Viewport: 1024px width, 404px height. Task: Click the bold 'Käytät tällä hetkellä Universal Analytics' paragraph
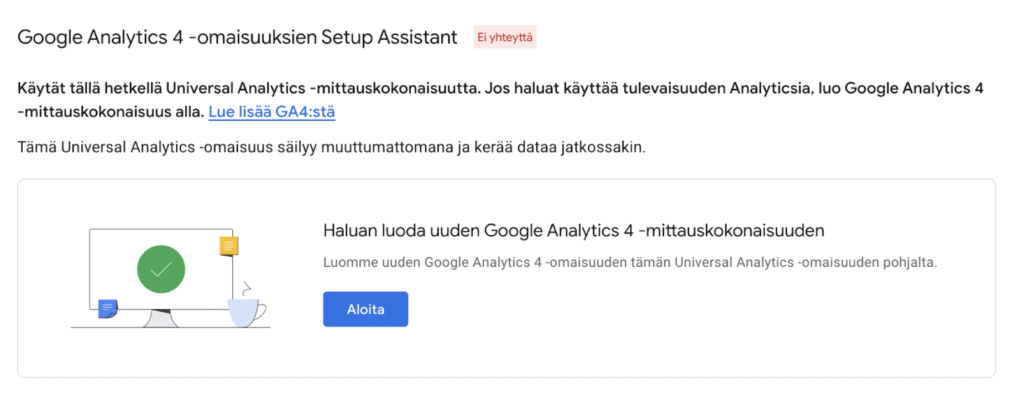pyautogui.click(x=501, y=100)
